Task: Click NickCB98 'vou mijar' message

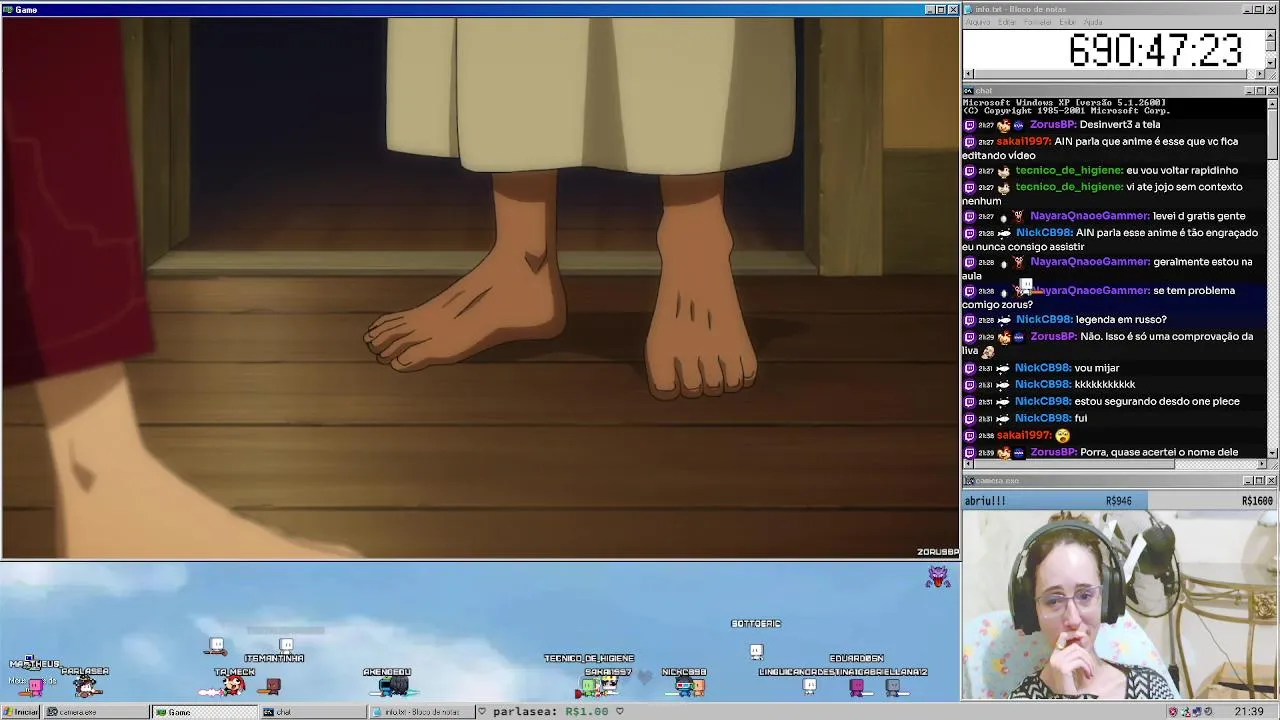Action: [x=1097, y=368]
